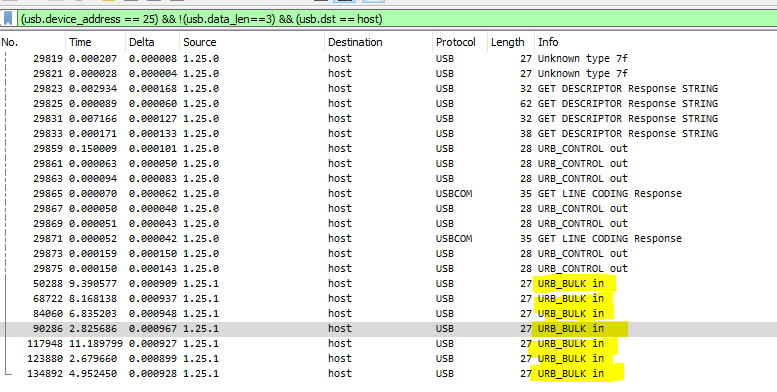
Task: Click the length value 38
Action: 526,133
